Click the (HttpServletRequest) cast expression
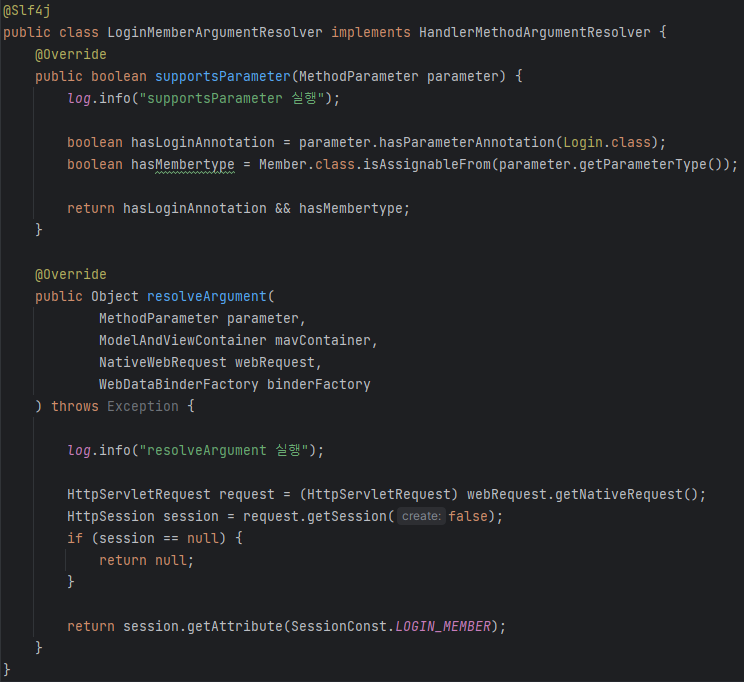This screenshot has width=744, height=682. point(379,495)
